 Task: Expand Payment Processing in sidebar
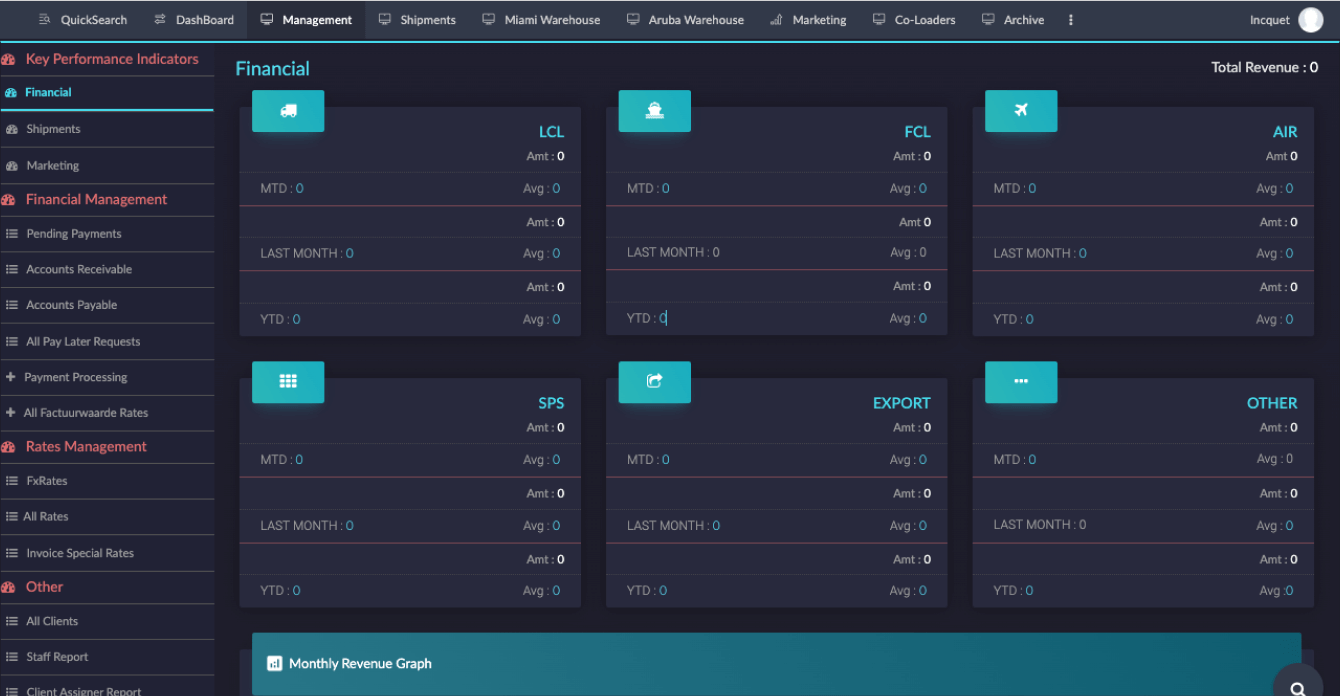click(75, 377)
